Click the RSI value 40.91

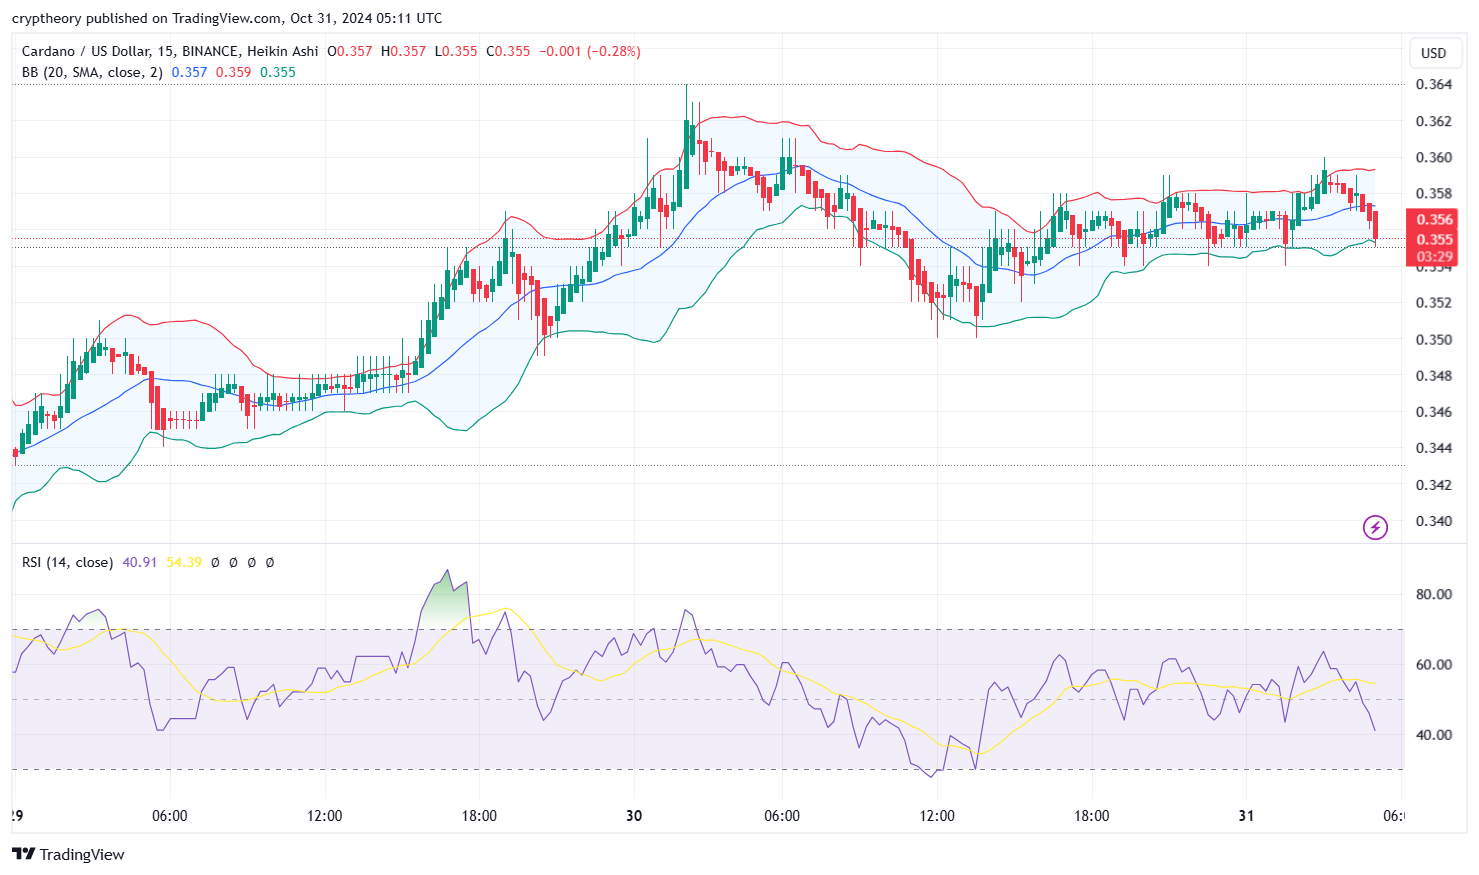point(140,562)
